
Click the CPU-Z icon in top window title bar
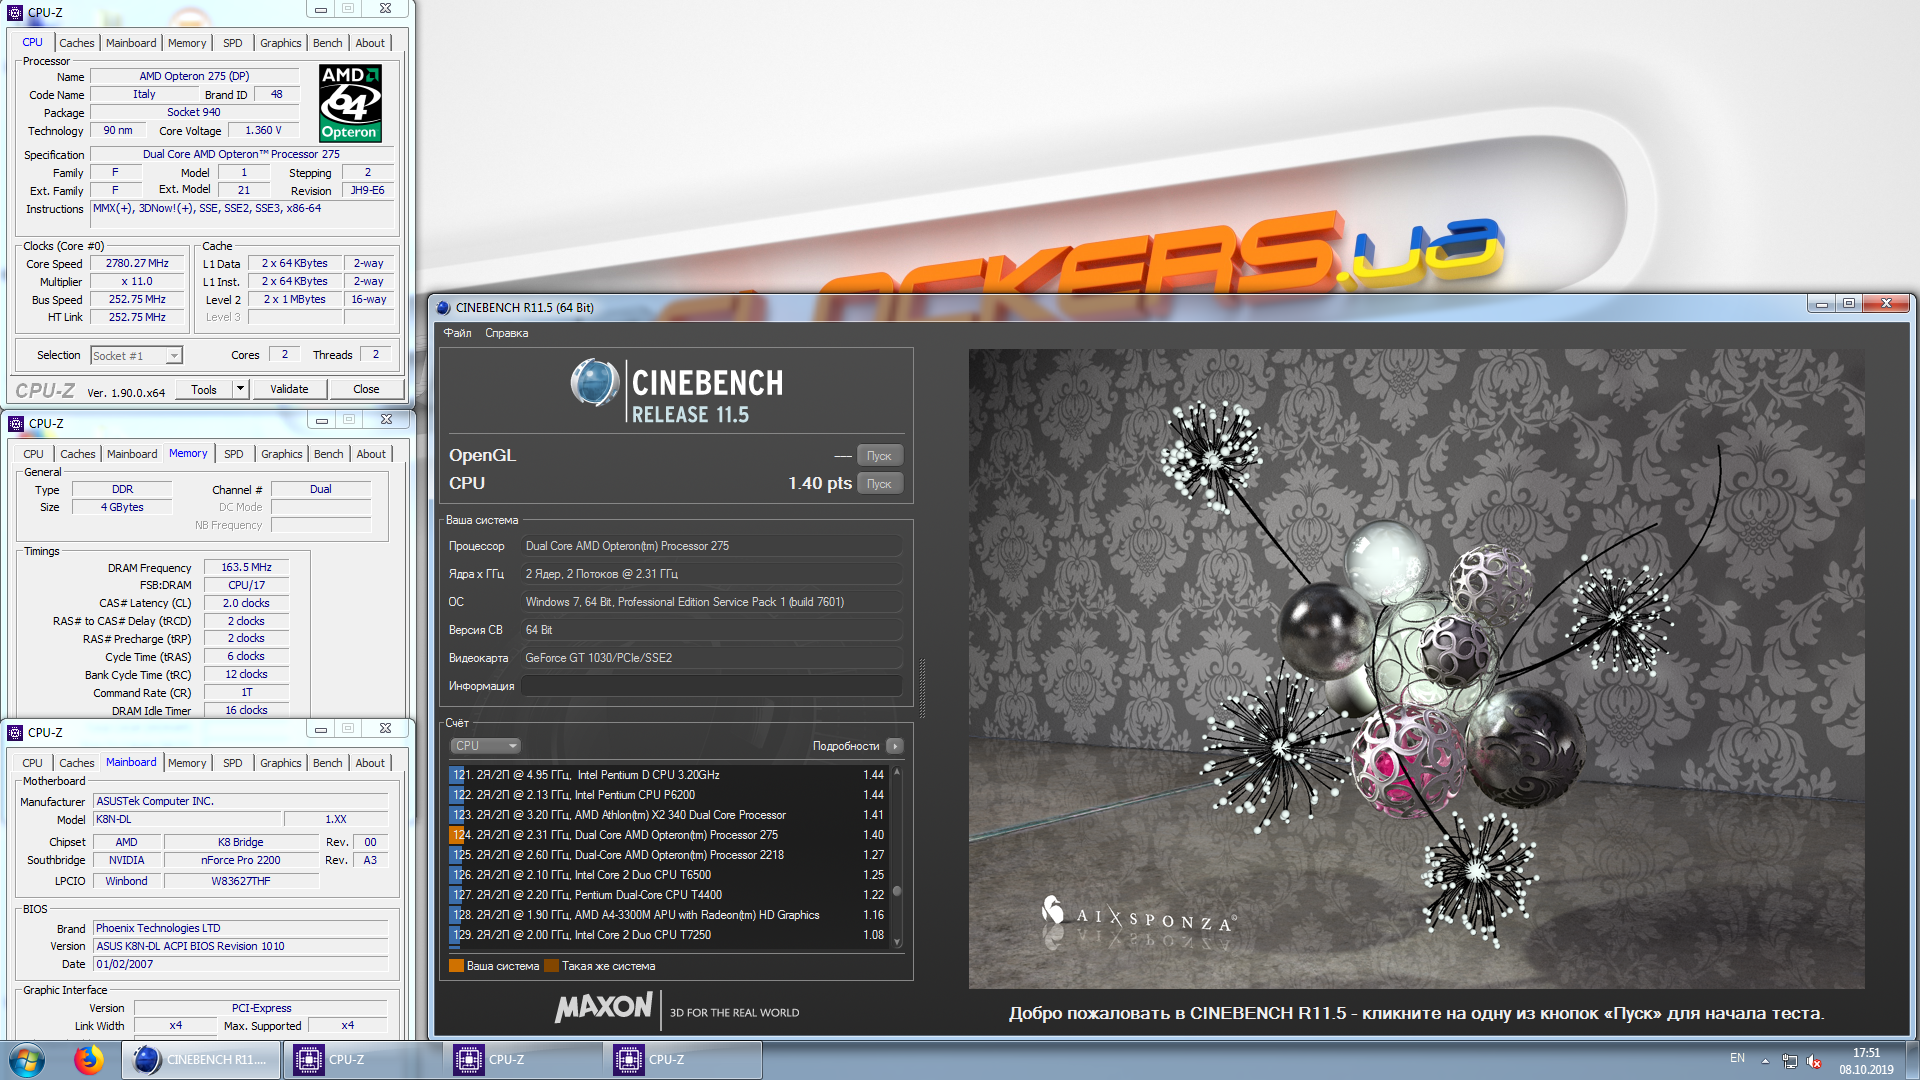(15, 13)
